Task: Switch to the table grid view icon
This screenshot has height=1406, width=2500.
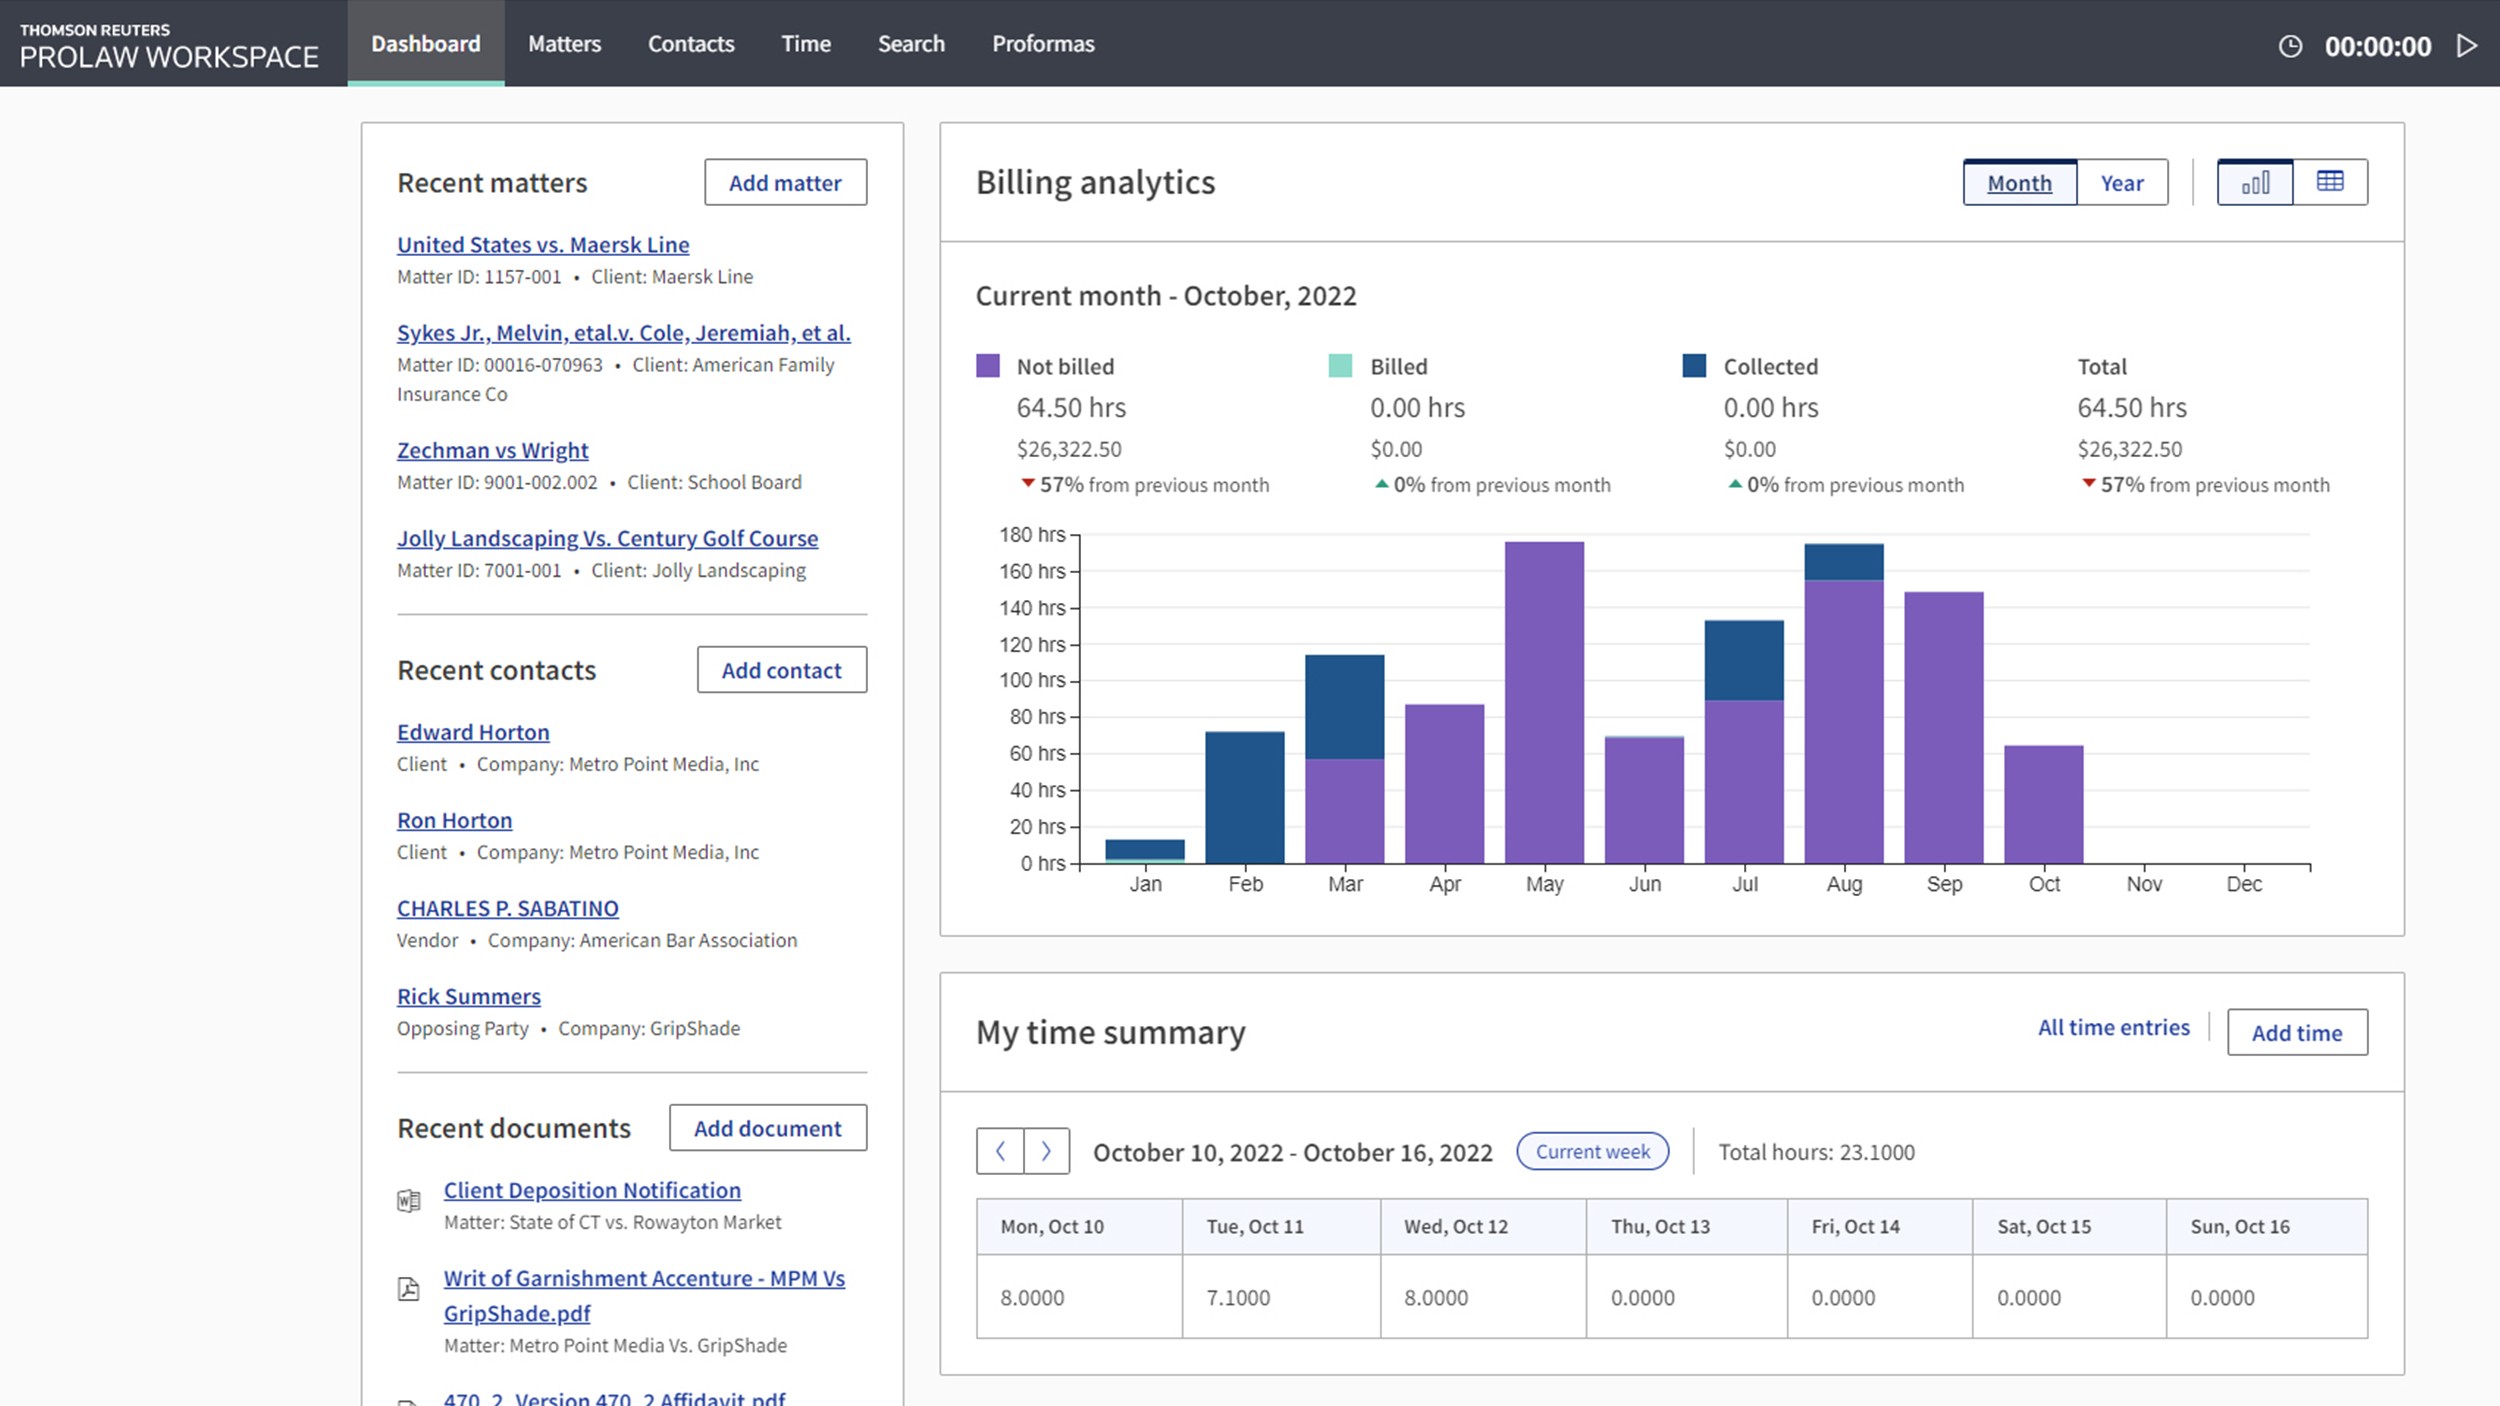Action: [2330, 182]
